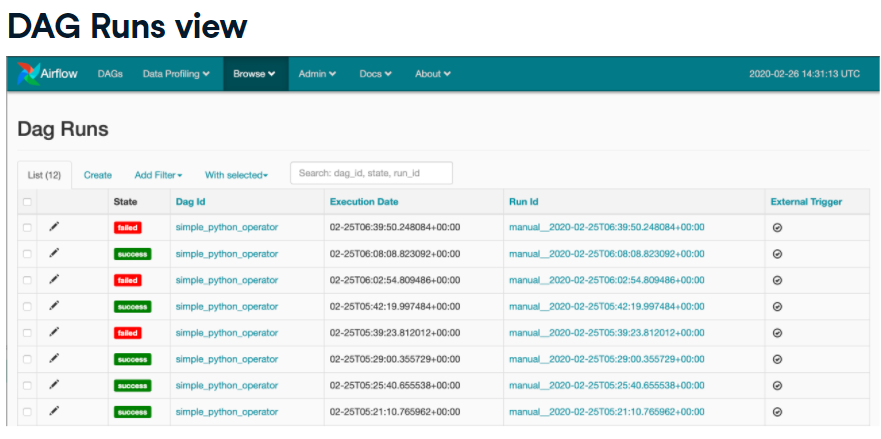Click the failed badge for 06:02:54 run
This screenshot has height=439, width=881.
[127, 280]
